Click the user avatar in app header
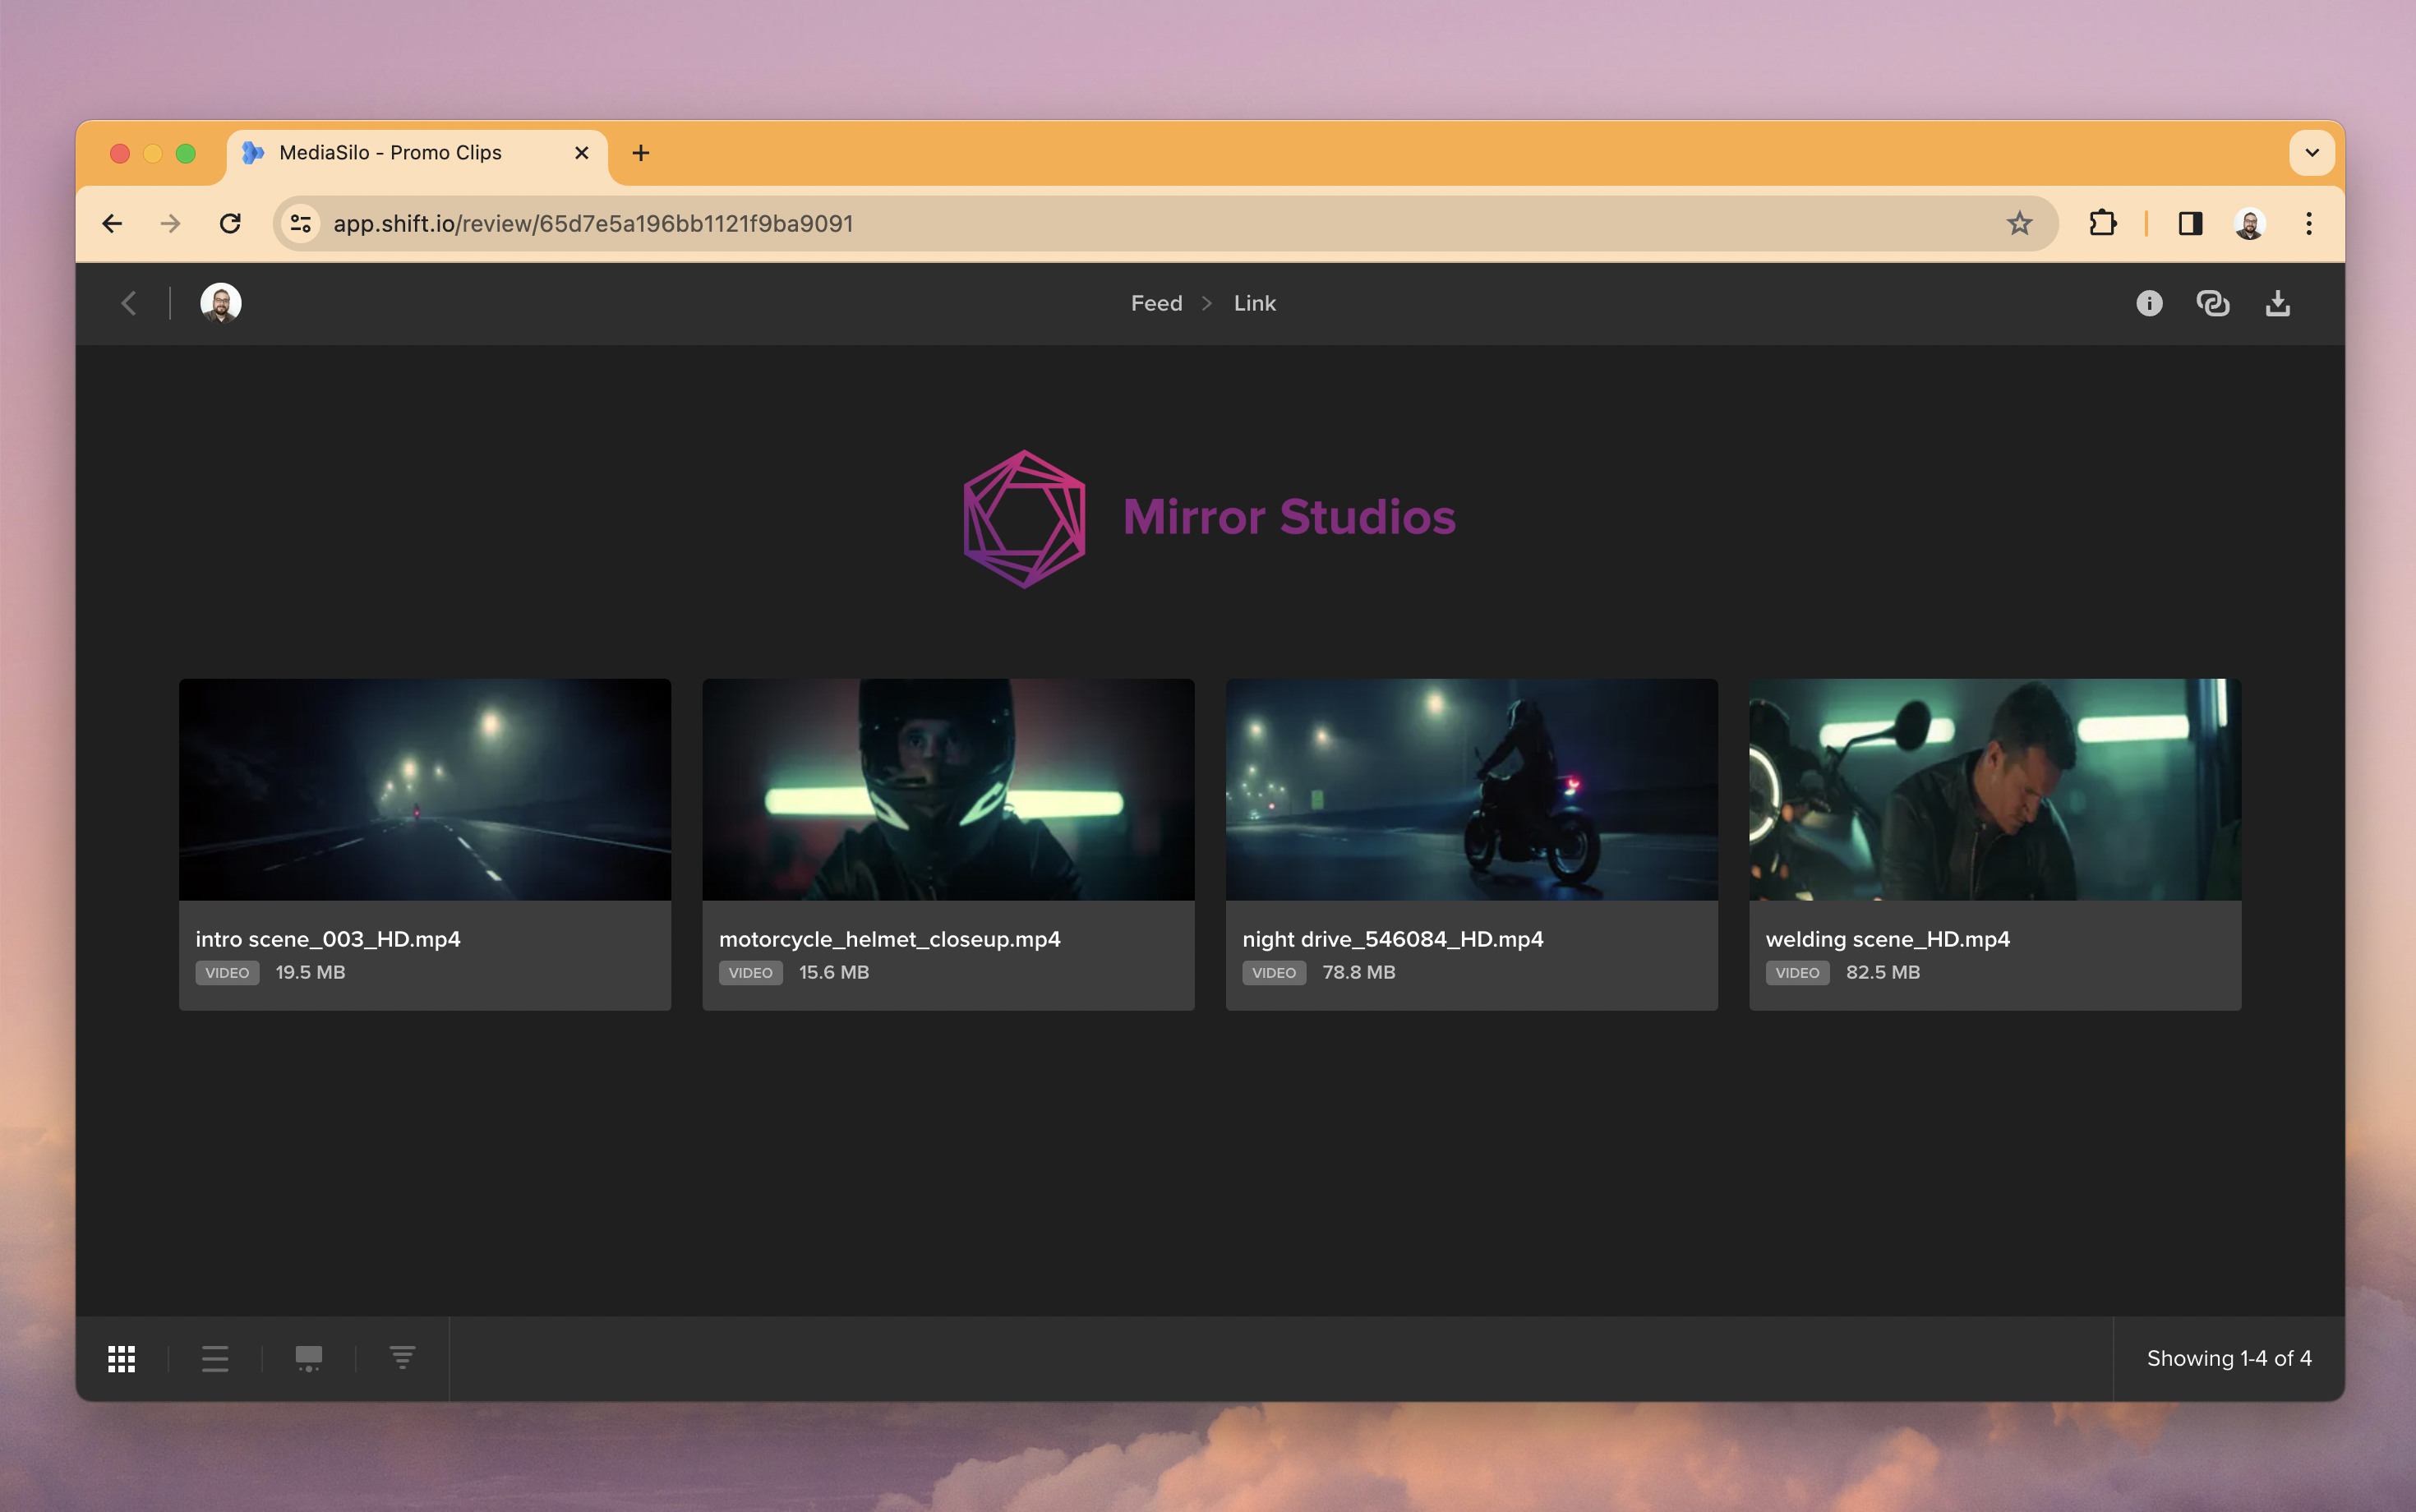This screenshot has width=2416, height=1512. pos(221,303)
